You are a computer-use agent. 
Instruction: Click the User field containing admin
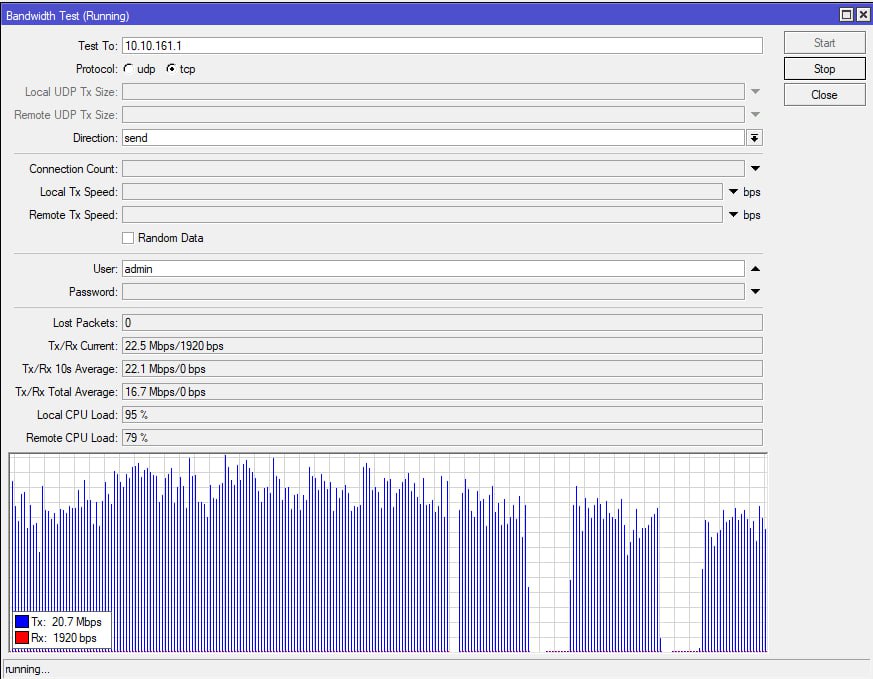click(x=433, y=269)
